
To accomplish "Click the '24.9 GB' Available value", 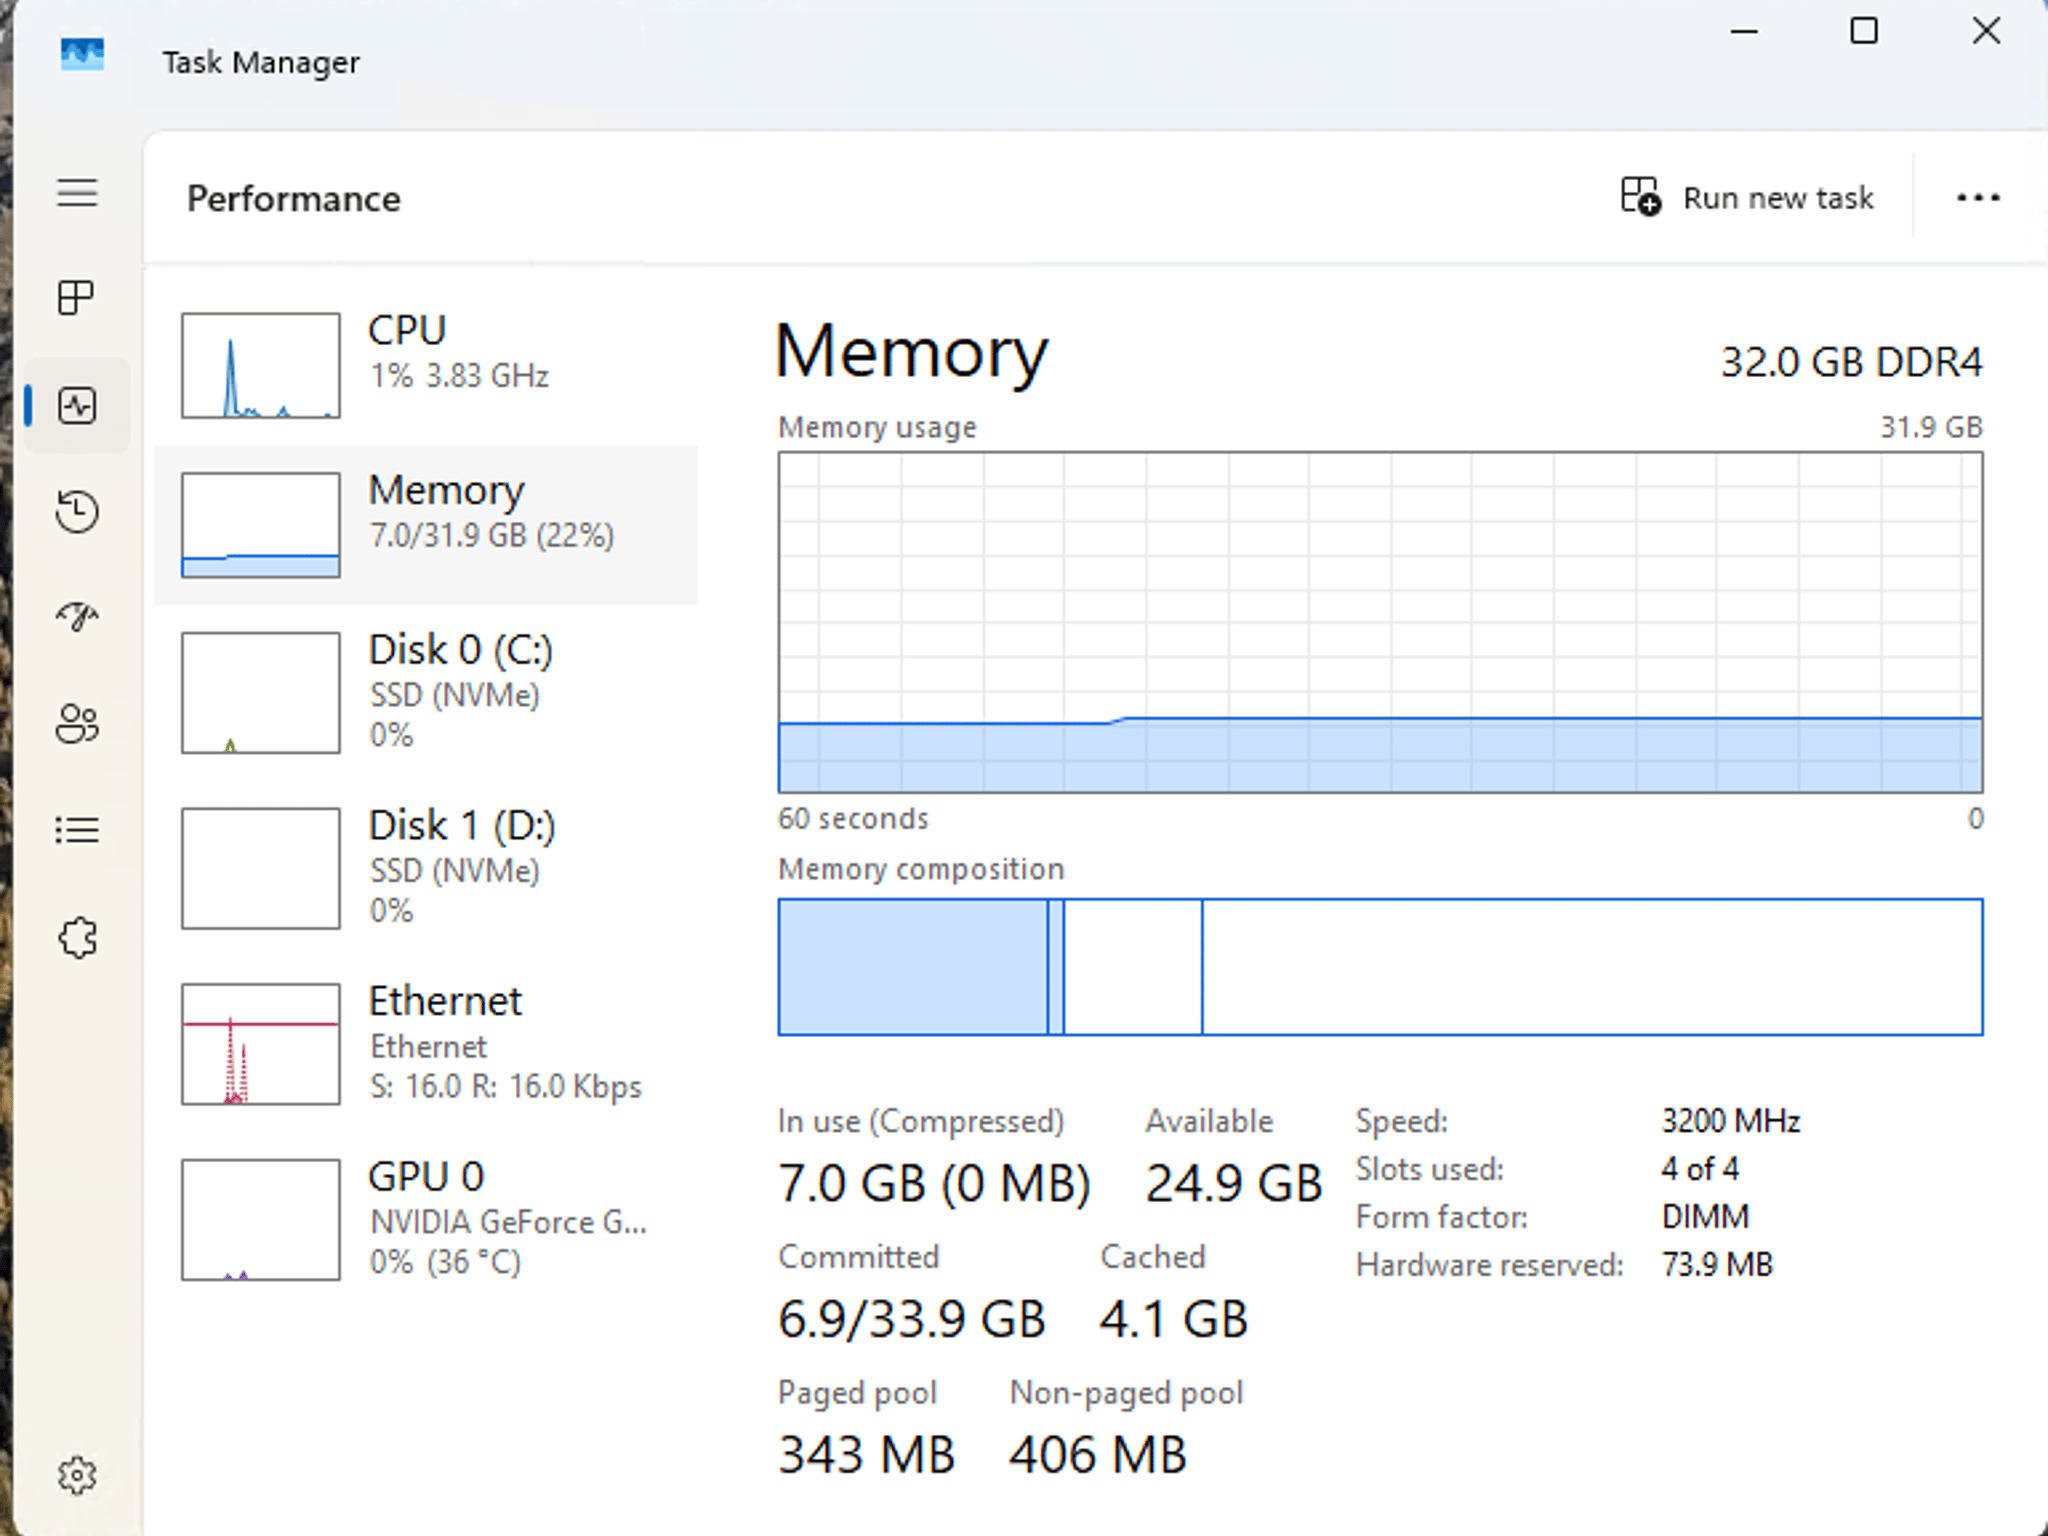I will tap(1234, 1184).
